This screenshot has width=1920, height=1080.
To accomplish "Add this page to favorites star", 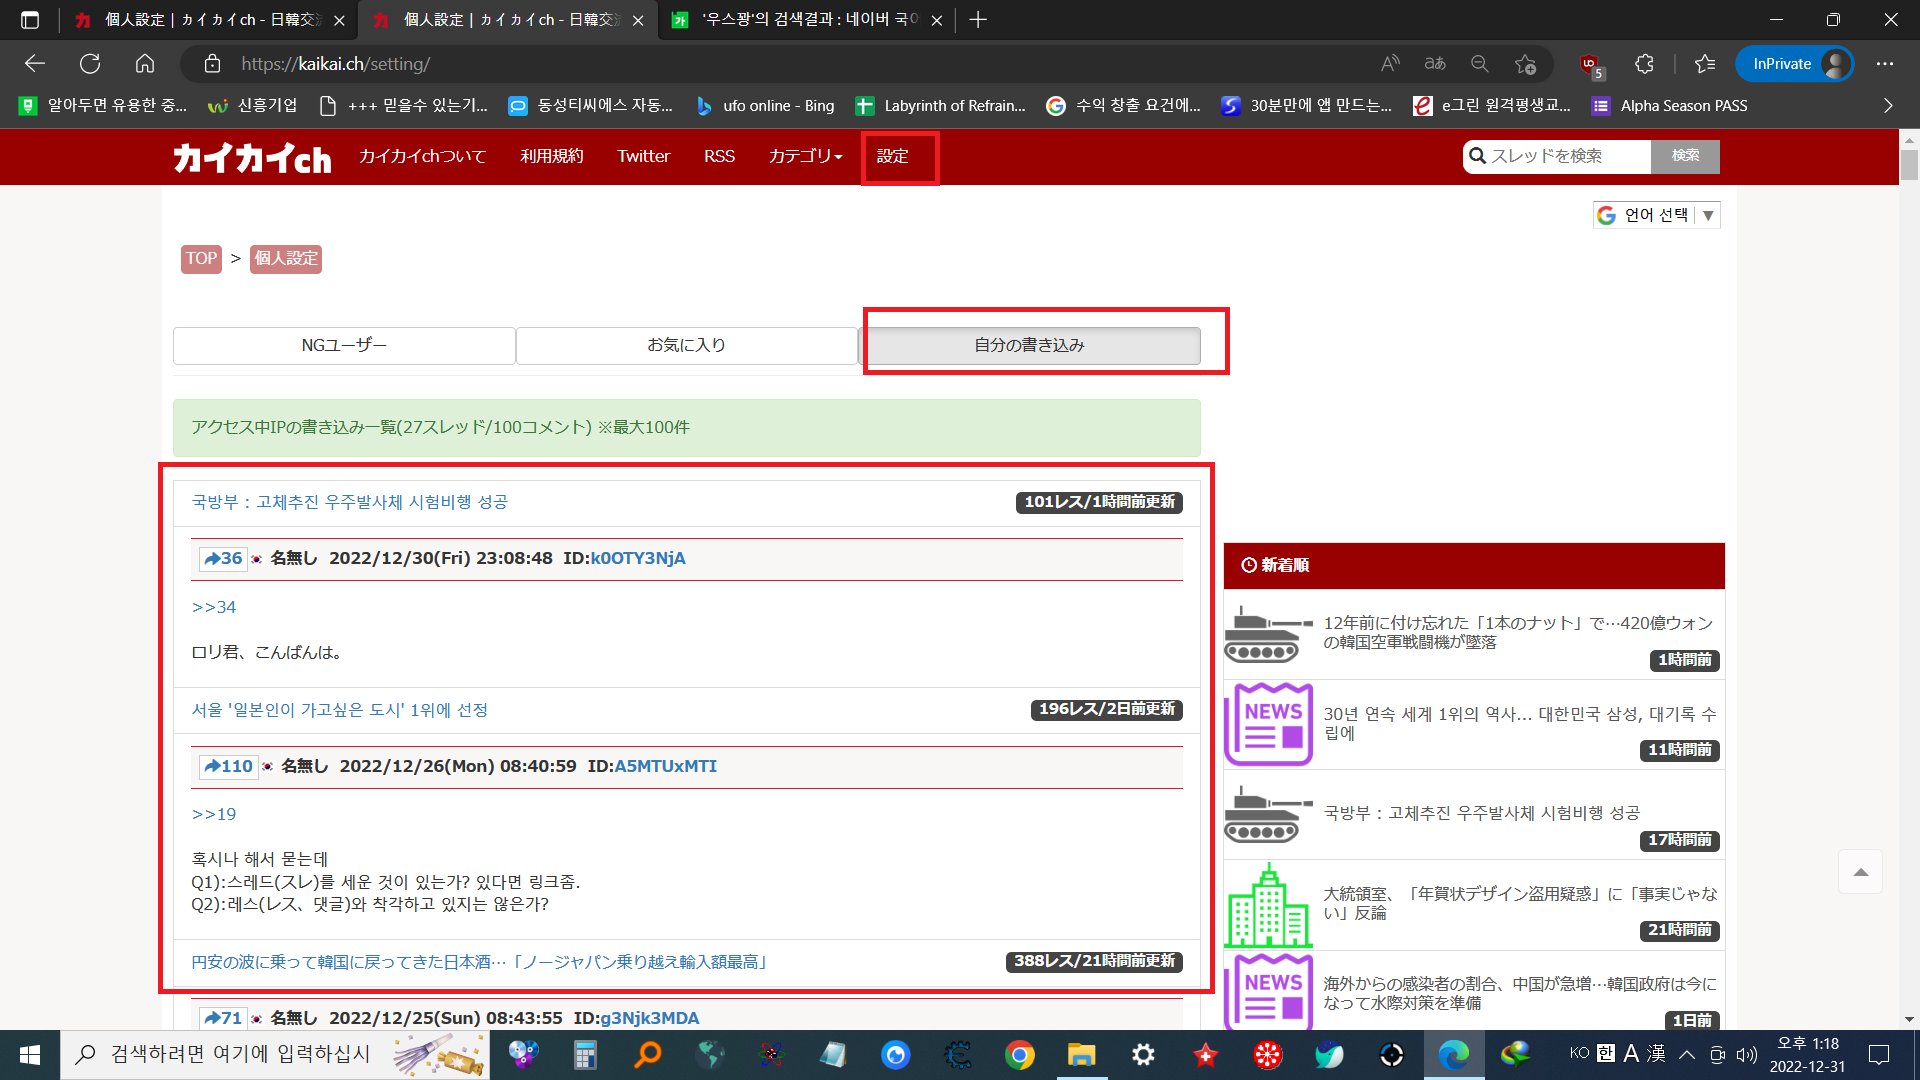I will point(1525,64).
